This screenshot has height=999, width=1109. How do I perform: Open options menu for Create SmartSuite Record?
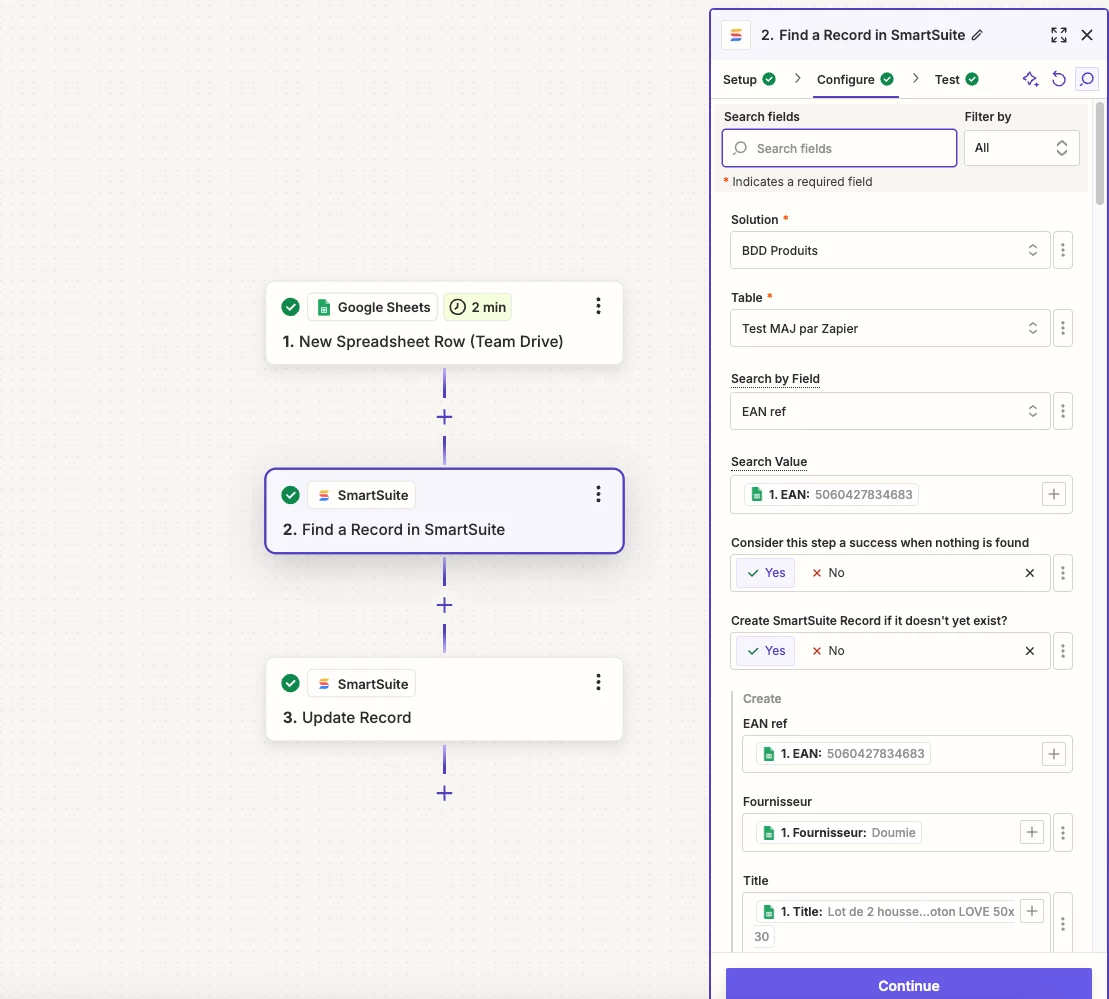tap(1062, 651)
